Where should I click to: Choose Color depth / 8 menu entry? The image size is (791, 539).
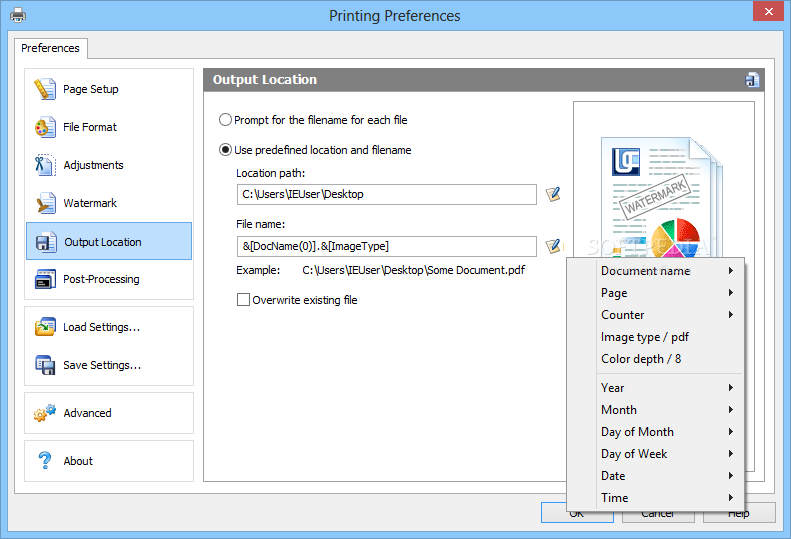pyautogui.click(x=641, y=359)
